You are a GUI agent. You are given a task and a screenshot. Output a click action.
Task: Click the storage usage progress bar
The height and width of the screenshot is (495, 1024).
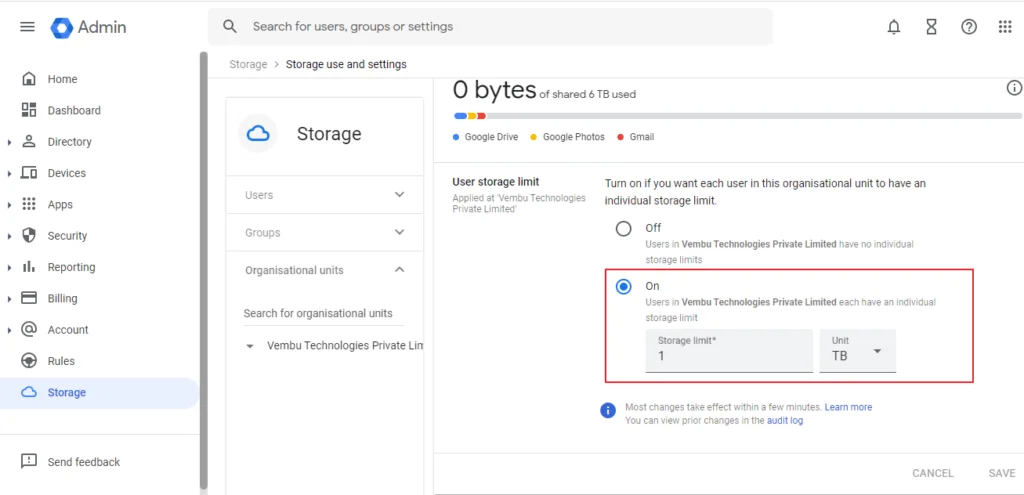(738, 116)
